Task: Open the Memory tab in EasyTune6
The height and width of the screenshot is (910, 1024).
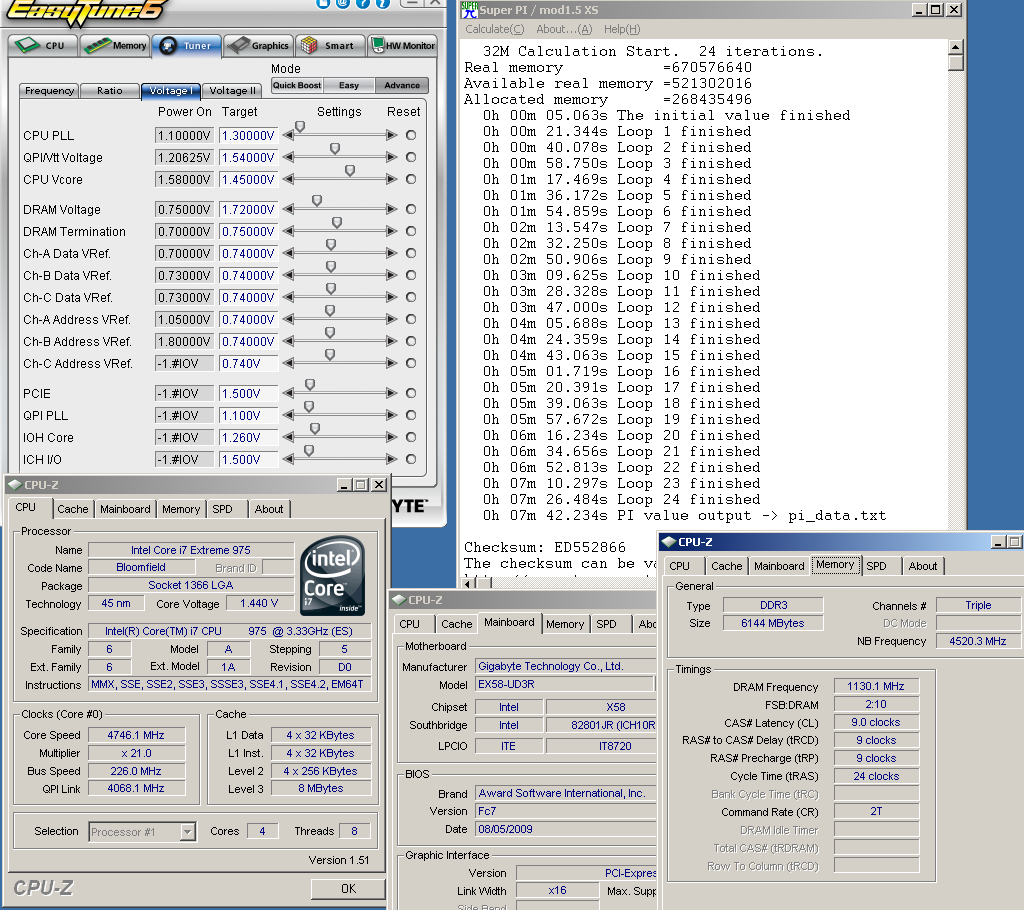Action: coord(115,46)
